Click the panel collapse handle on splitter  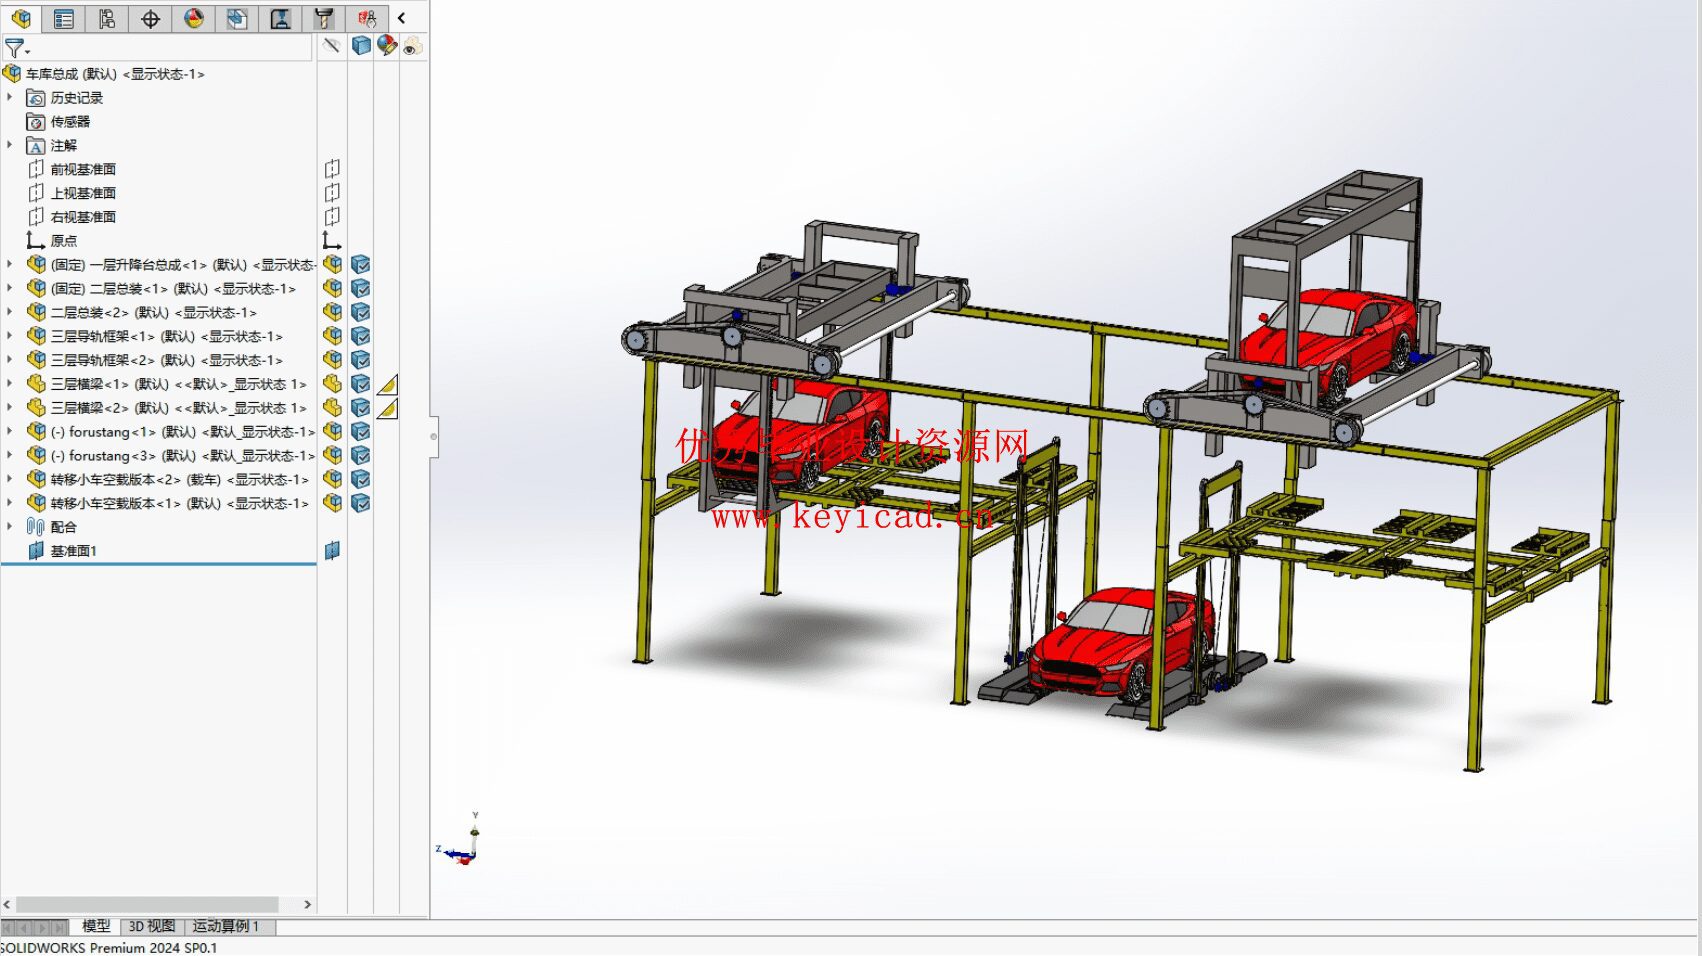[433, 436]
